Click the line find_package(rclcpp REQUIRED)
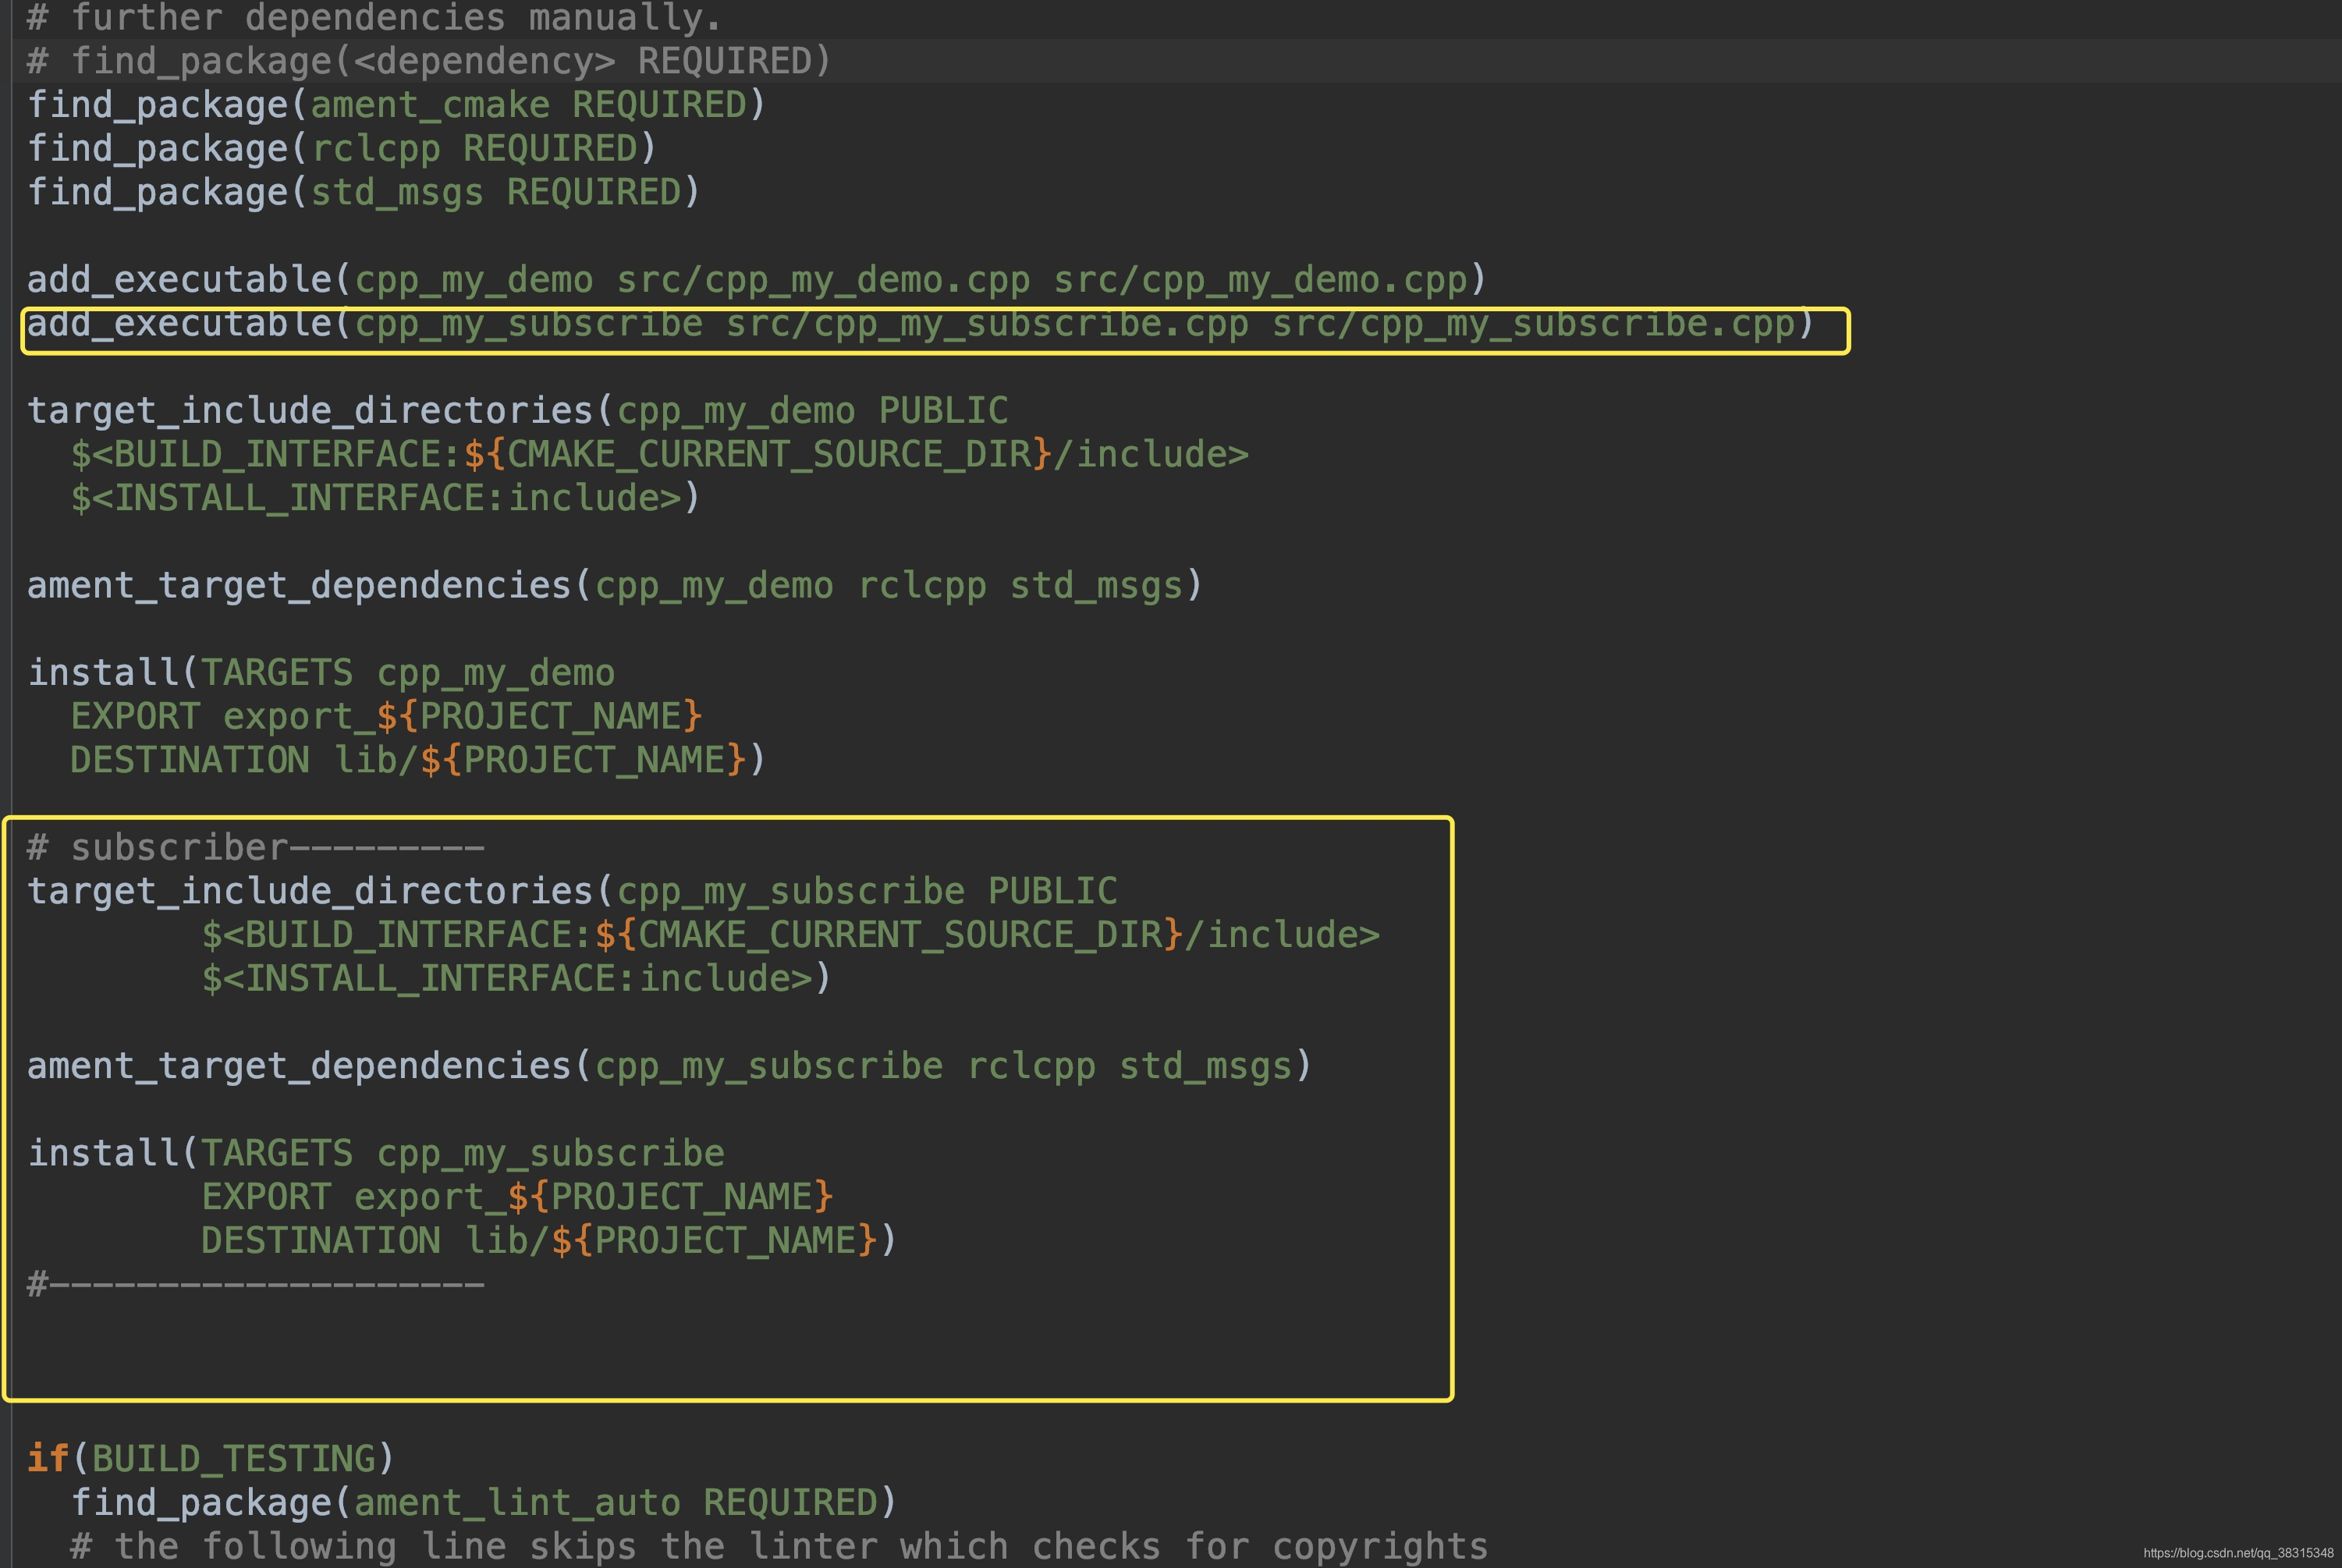The width and height of the screenshot is (2342, 1568). pos(341,149)
